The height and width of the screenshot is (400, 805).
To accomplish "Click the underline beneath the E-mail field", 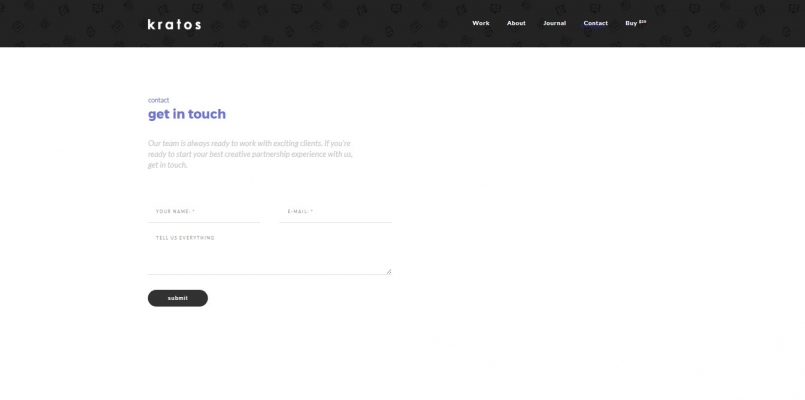I will [336, 222].
